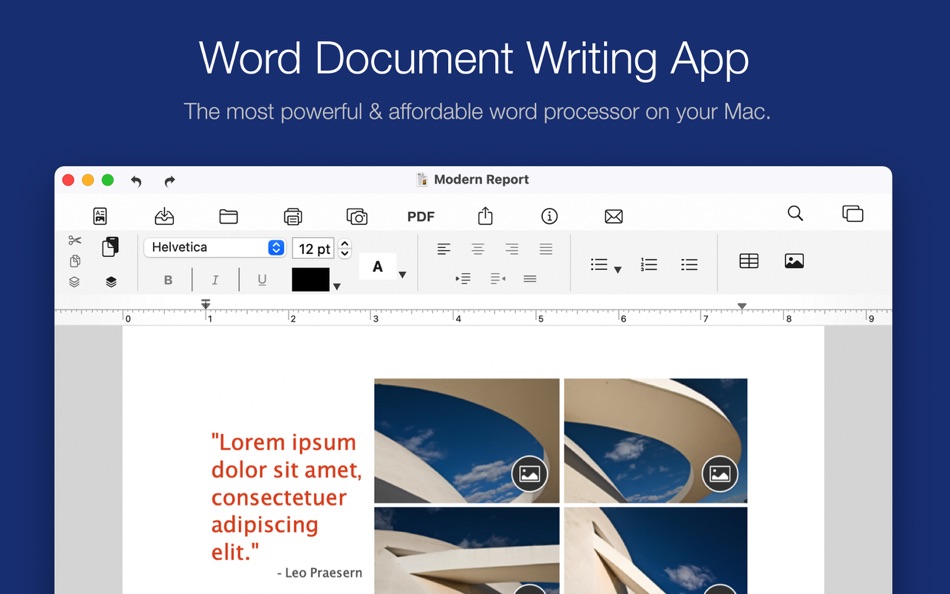Open the document templates icon
950x594 pixels.
point(100,216)
